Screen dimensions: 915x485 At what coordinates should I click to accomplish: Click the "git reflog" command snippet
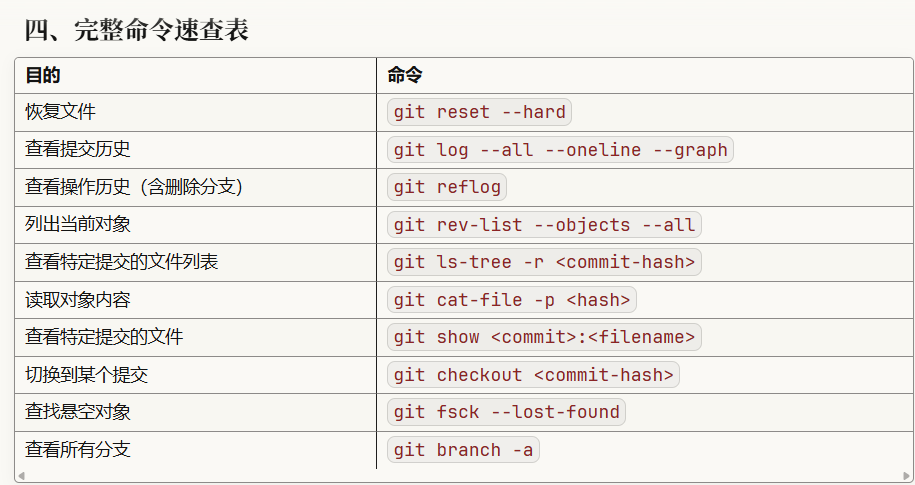[x=447, y=187]
